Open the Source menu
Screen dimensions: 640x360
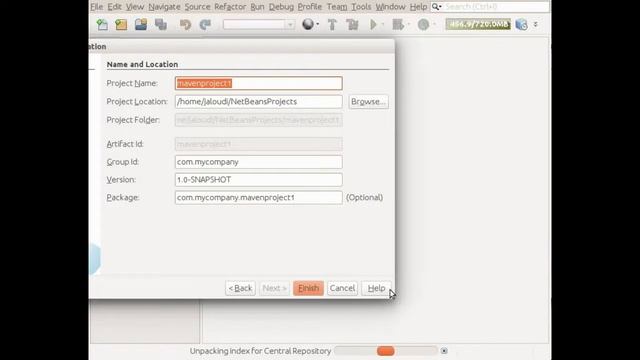click(197, 7)
